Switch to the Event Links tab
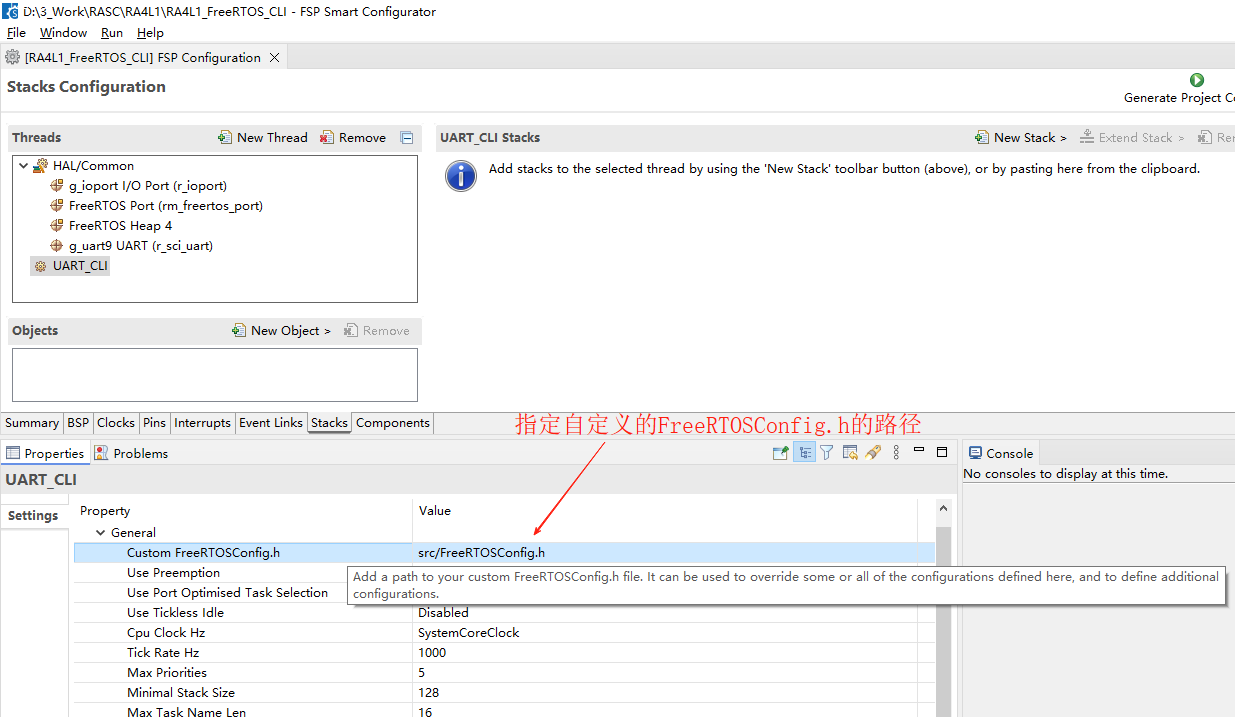Viewport: 1235px width, 717px height. click(x=271, y=423)
